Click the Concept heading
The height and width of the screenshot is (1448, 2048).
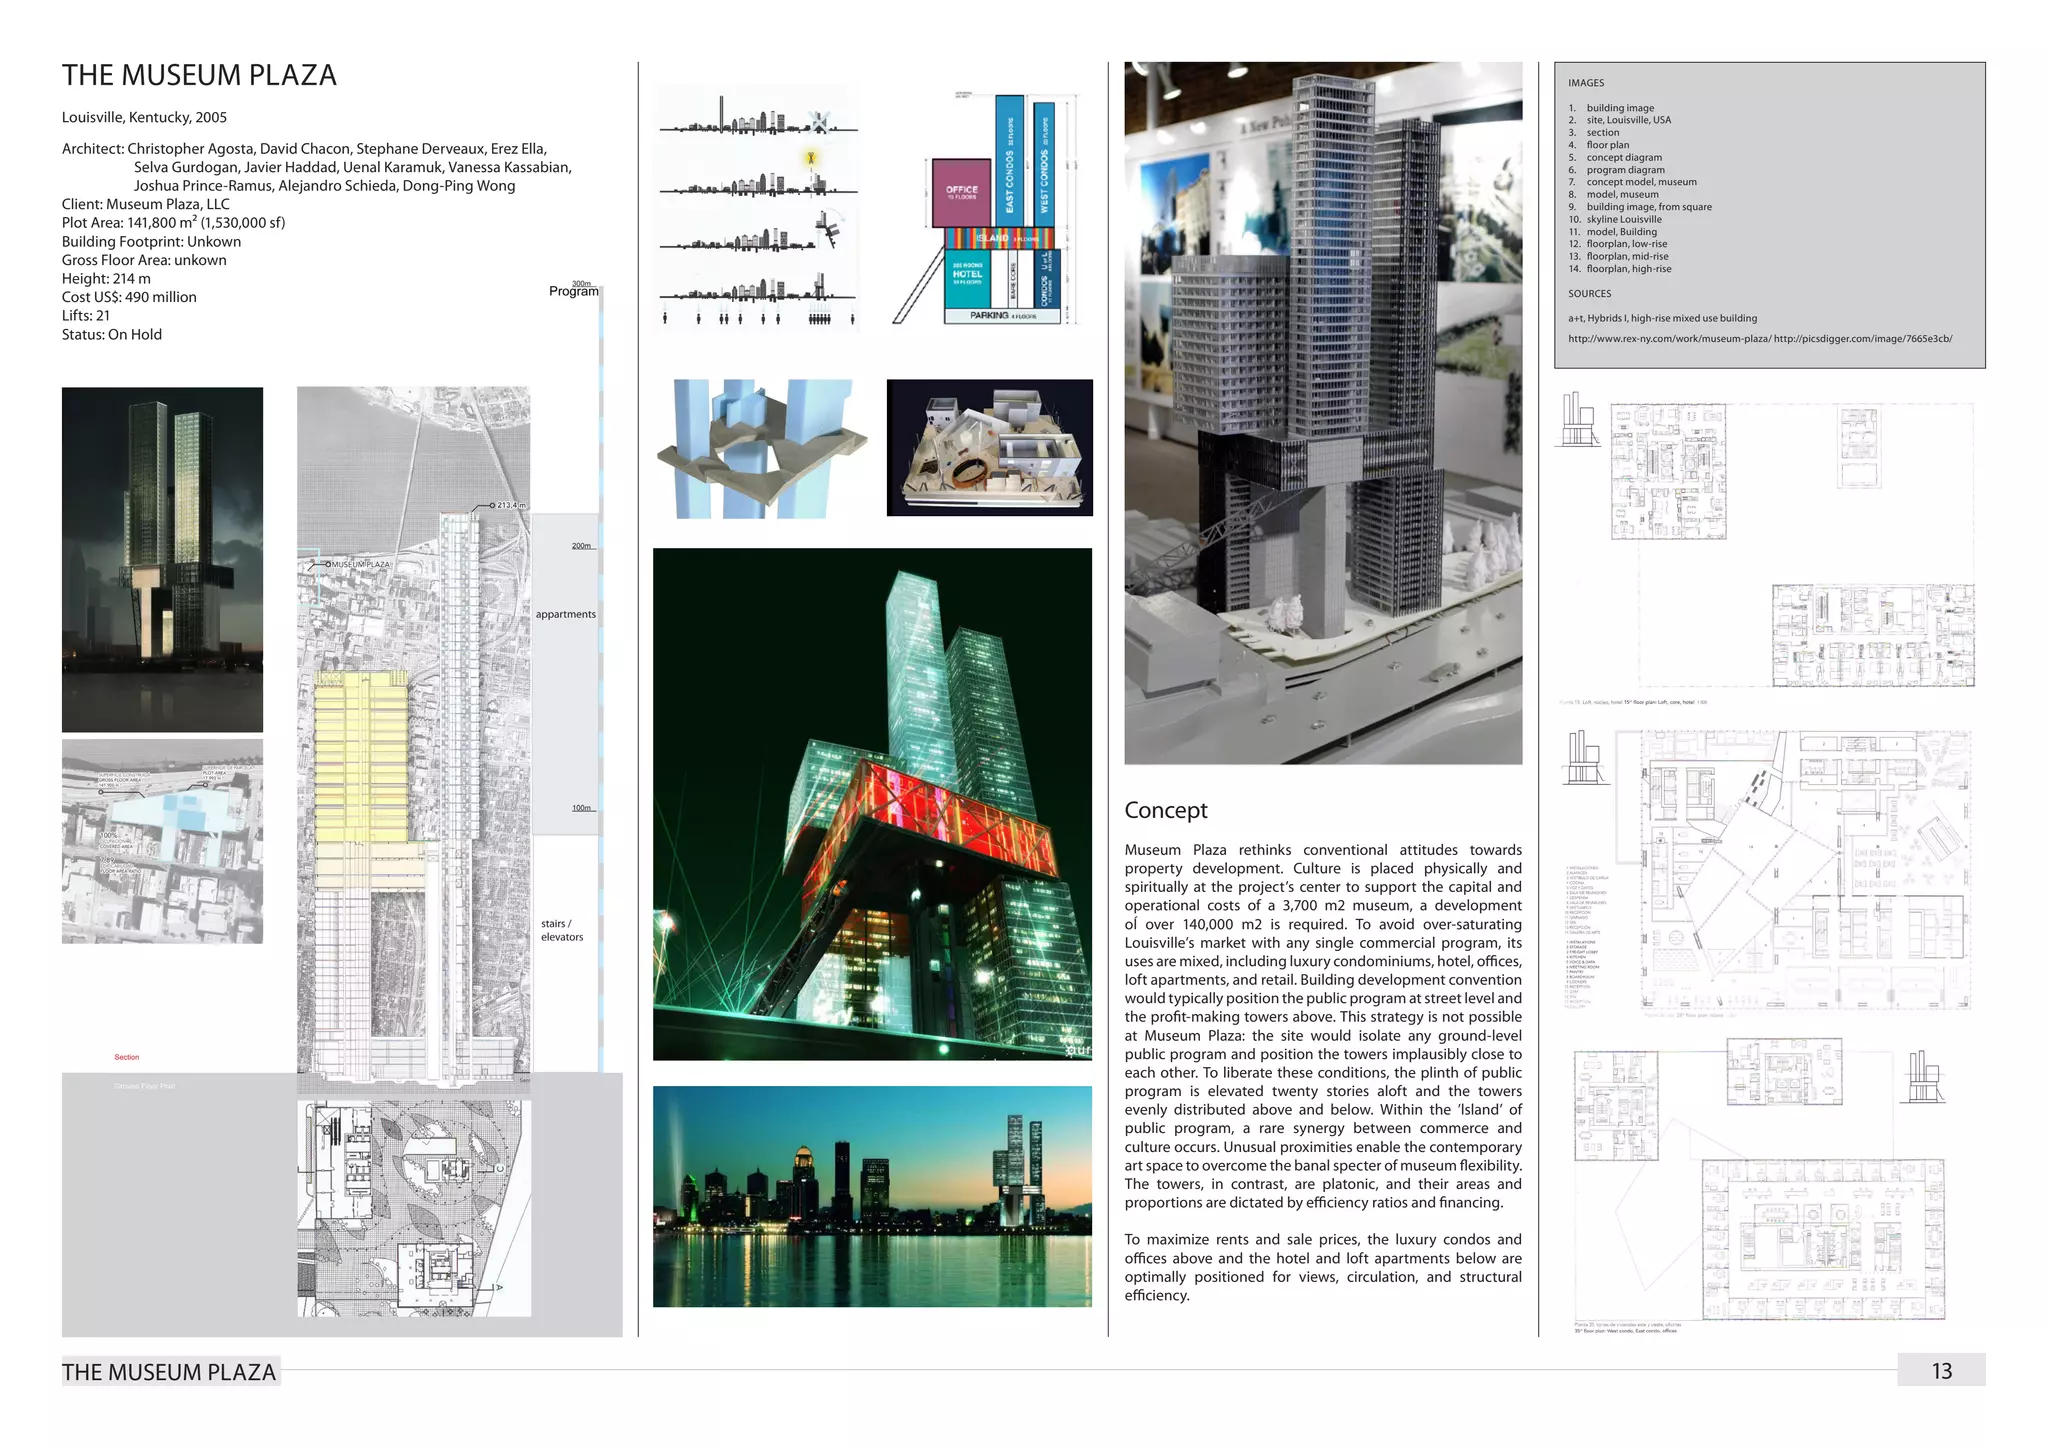coord(1166,810)
